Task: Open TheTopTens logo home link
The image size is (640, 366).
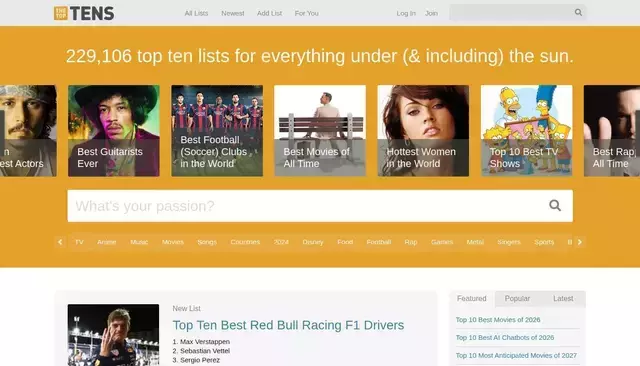Action: click(x=84, y=13)
